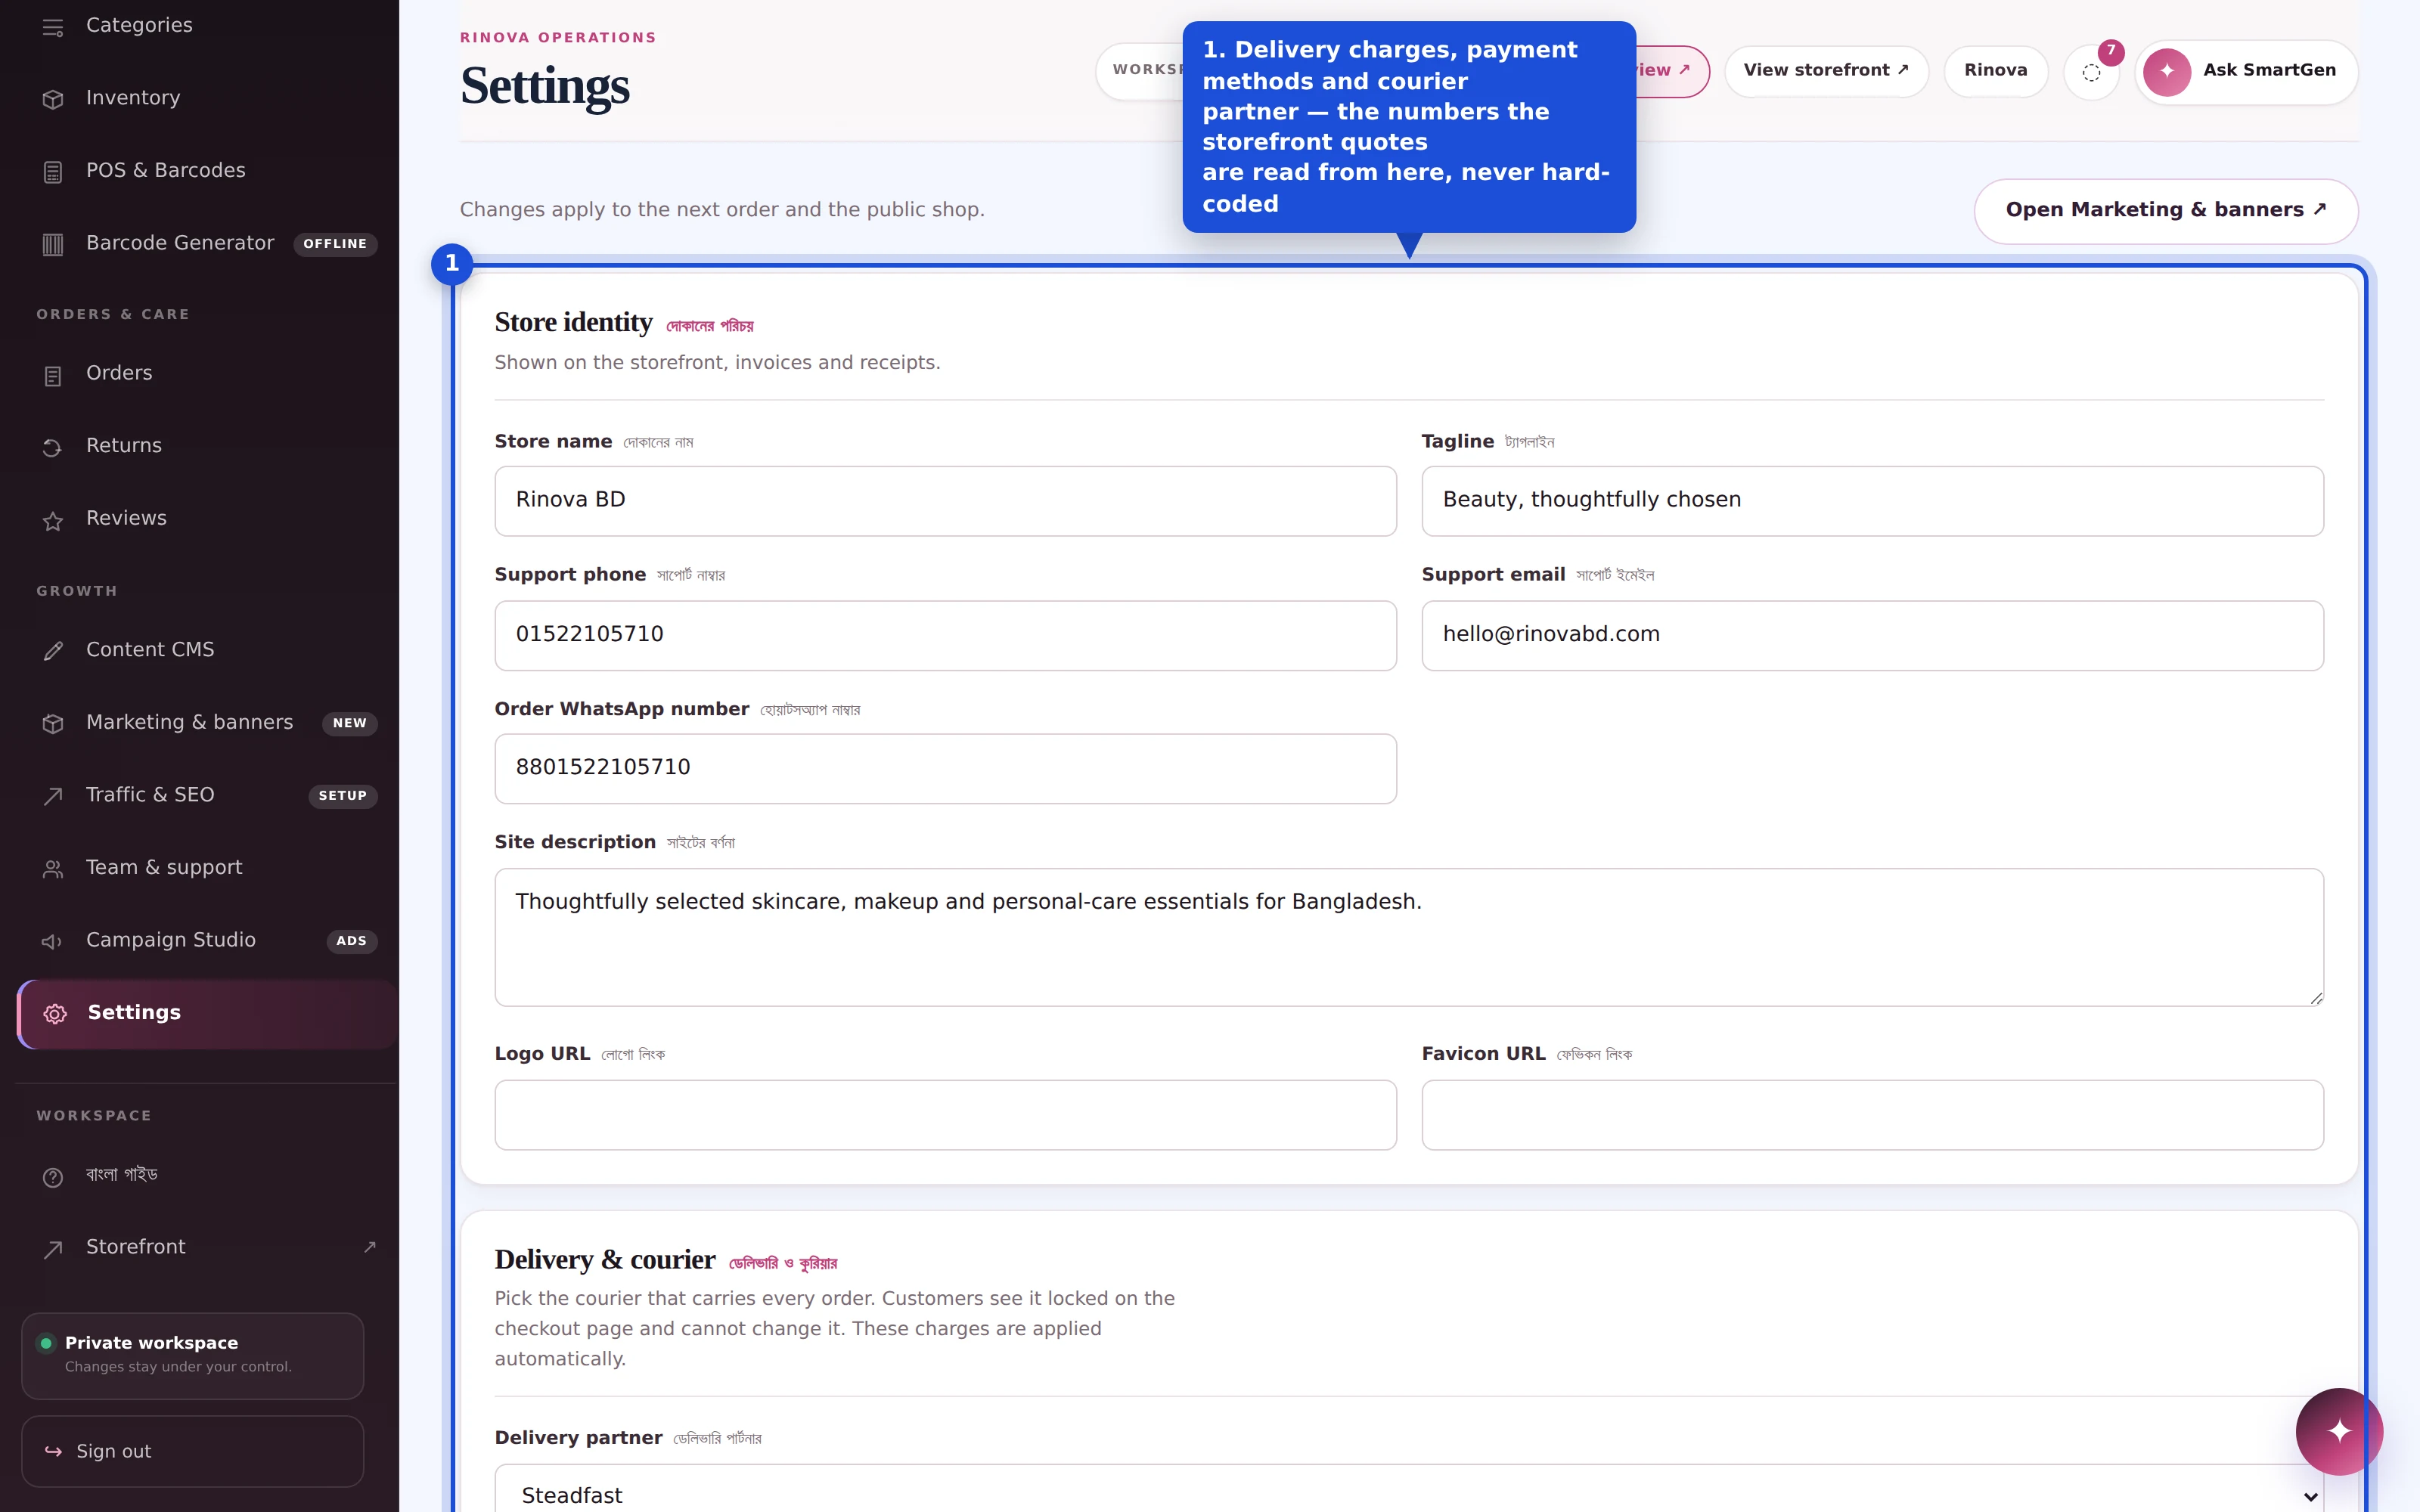Click the Content CMS pencil icon
2420x1512 pixels.
pos(53,651)
